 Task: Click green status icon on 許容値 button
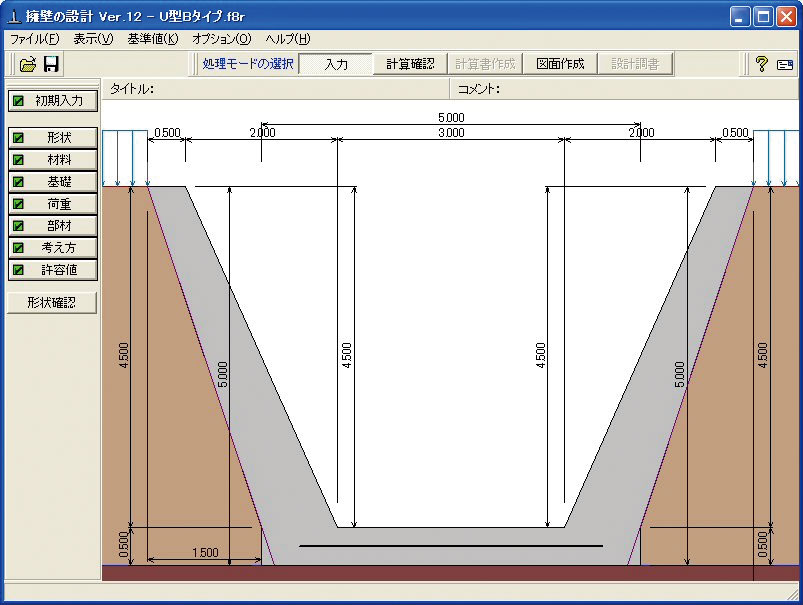pyautogui.click(x=18, y=270)
